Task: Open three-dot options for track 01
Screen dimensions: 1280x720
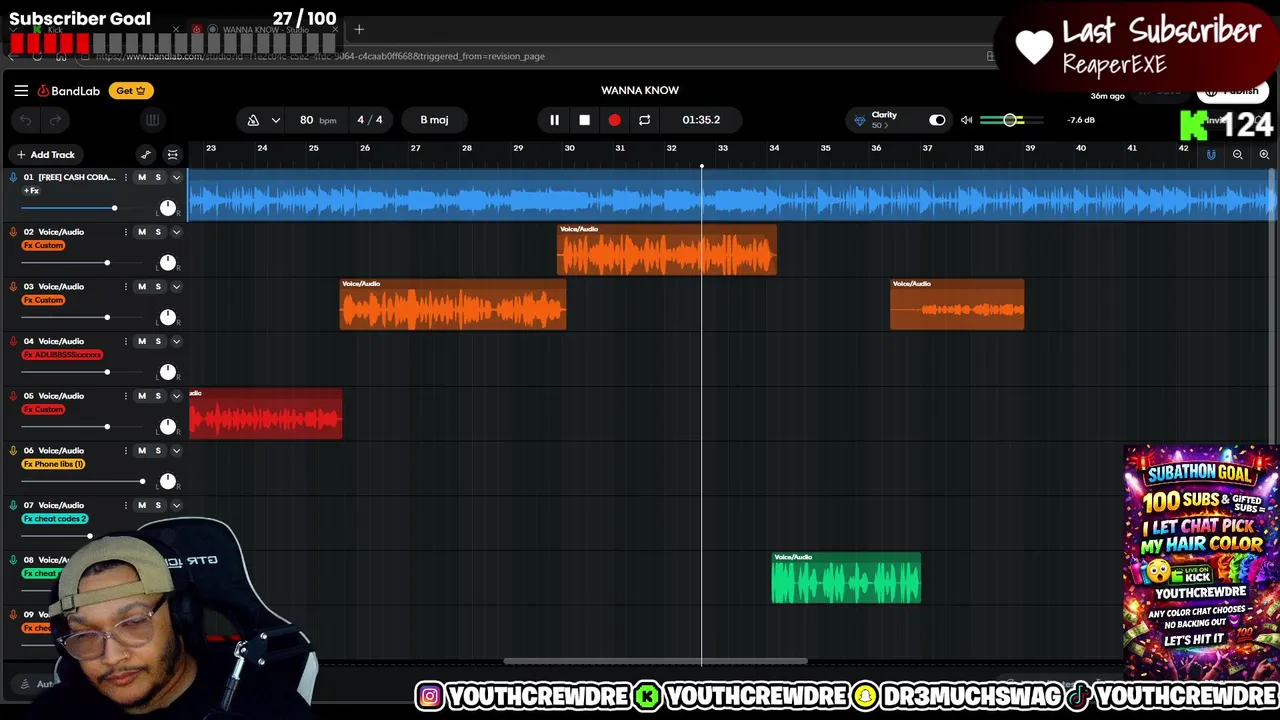Action: tap(125, 177)
